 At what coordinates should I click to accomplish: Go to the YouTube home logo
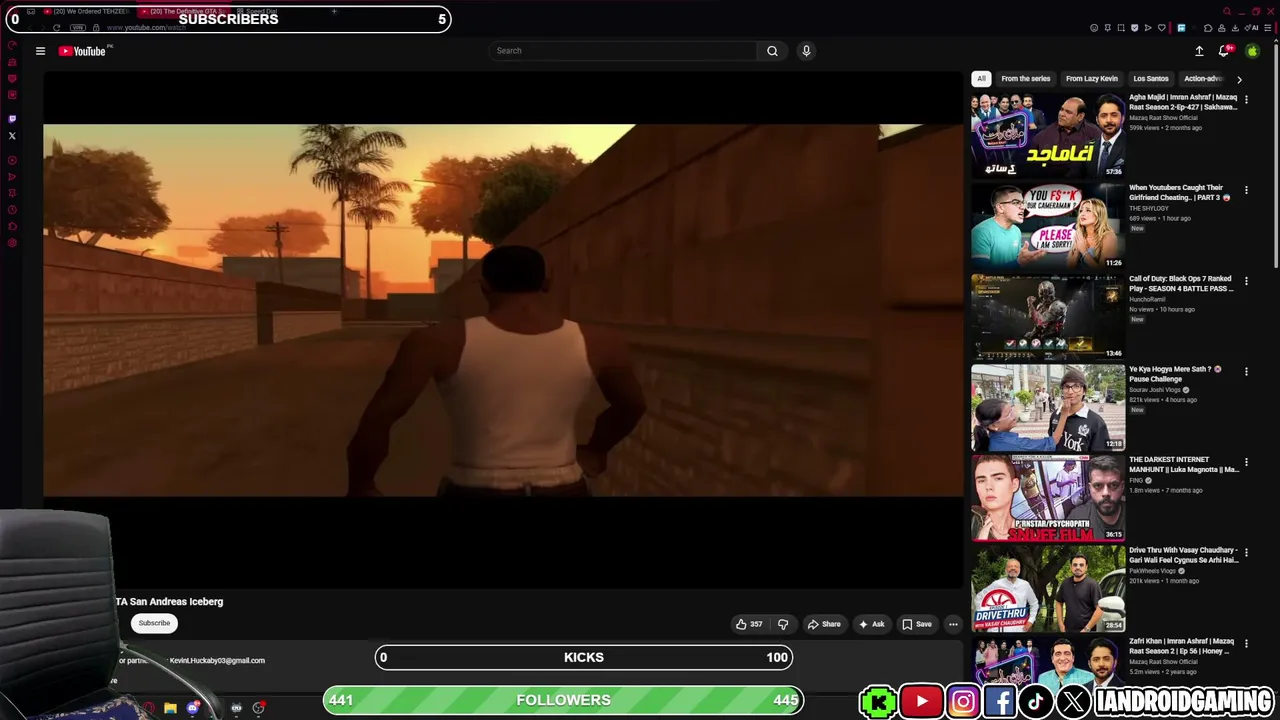click(82, 51)
